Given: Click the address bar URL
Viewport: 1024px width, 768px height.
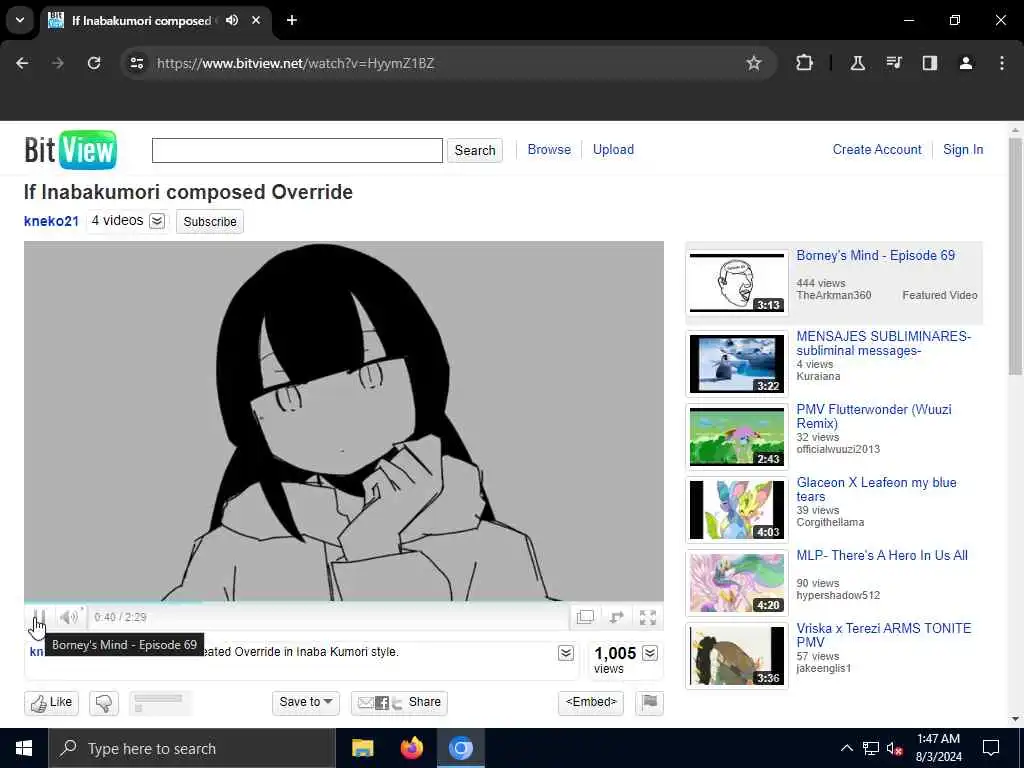Looking at the screenshot, I should (295, 63).
